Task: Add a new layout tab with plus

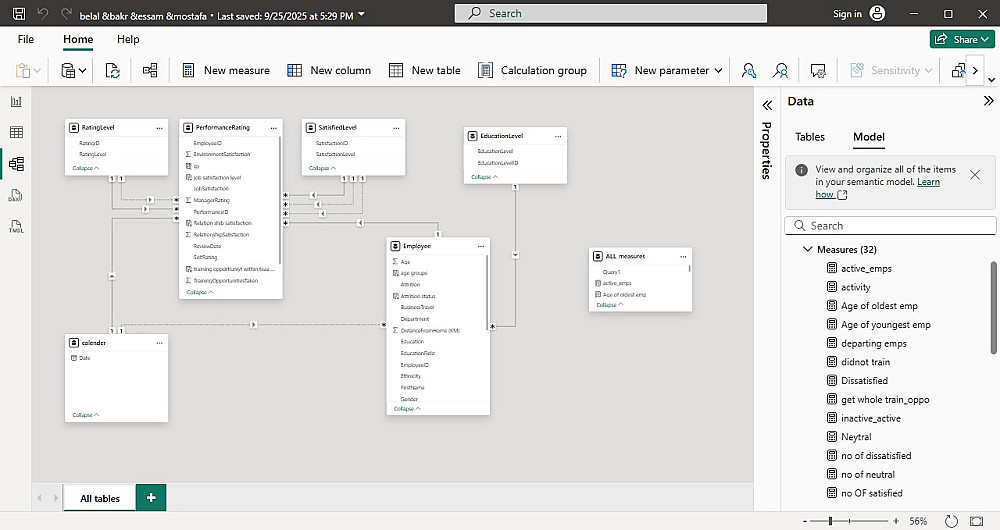Action: (151, 497)
